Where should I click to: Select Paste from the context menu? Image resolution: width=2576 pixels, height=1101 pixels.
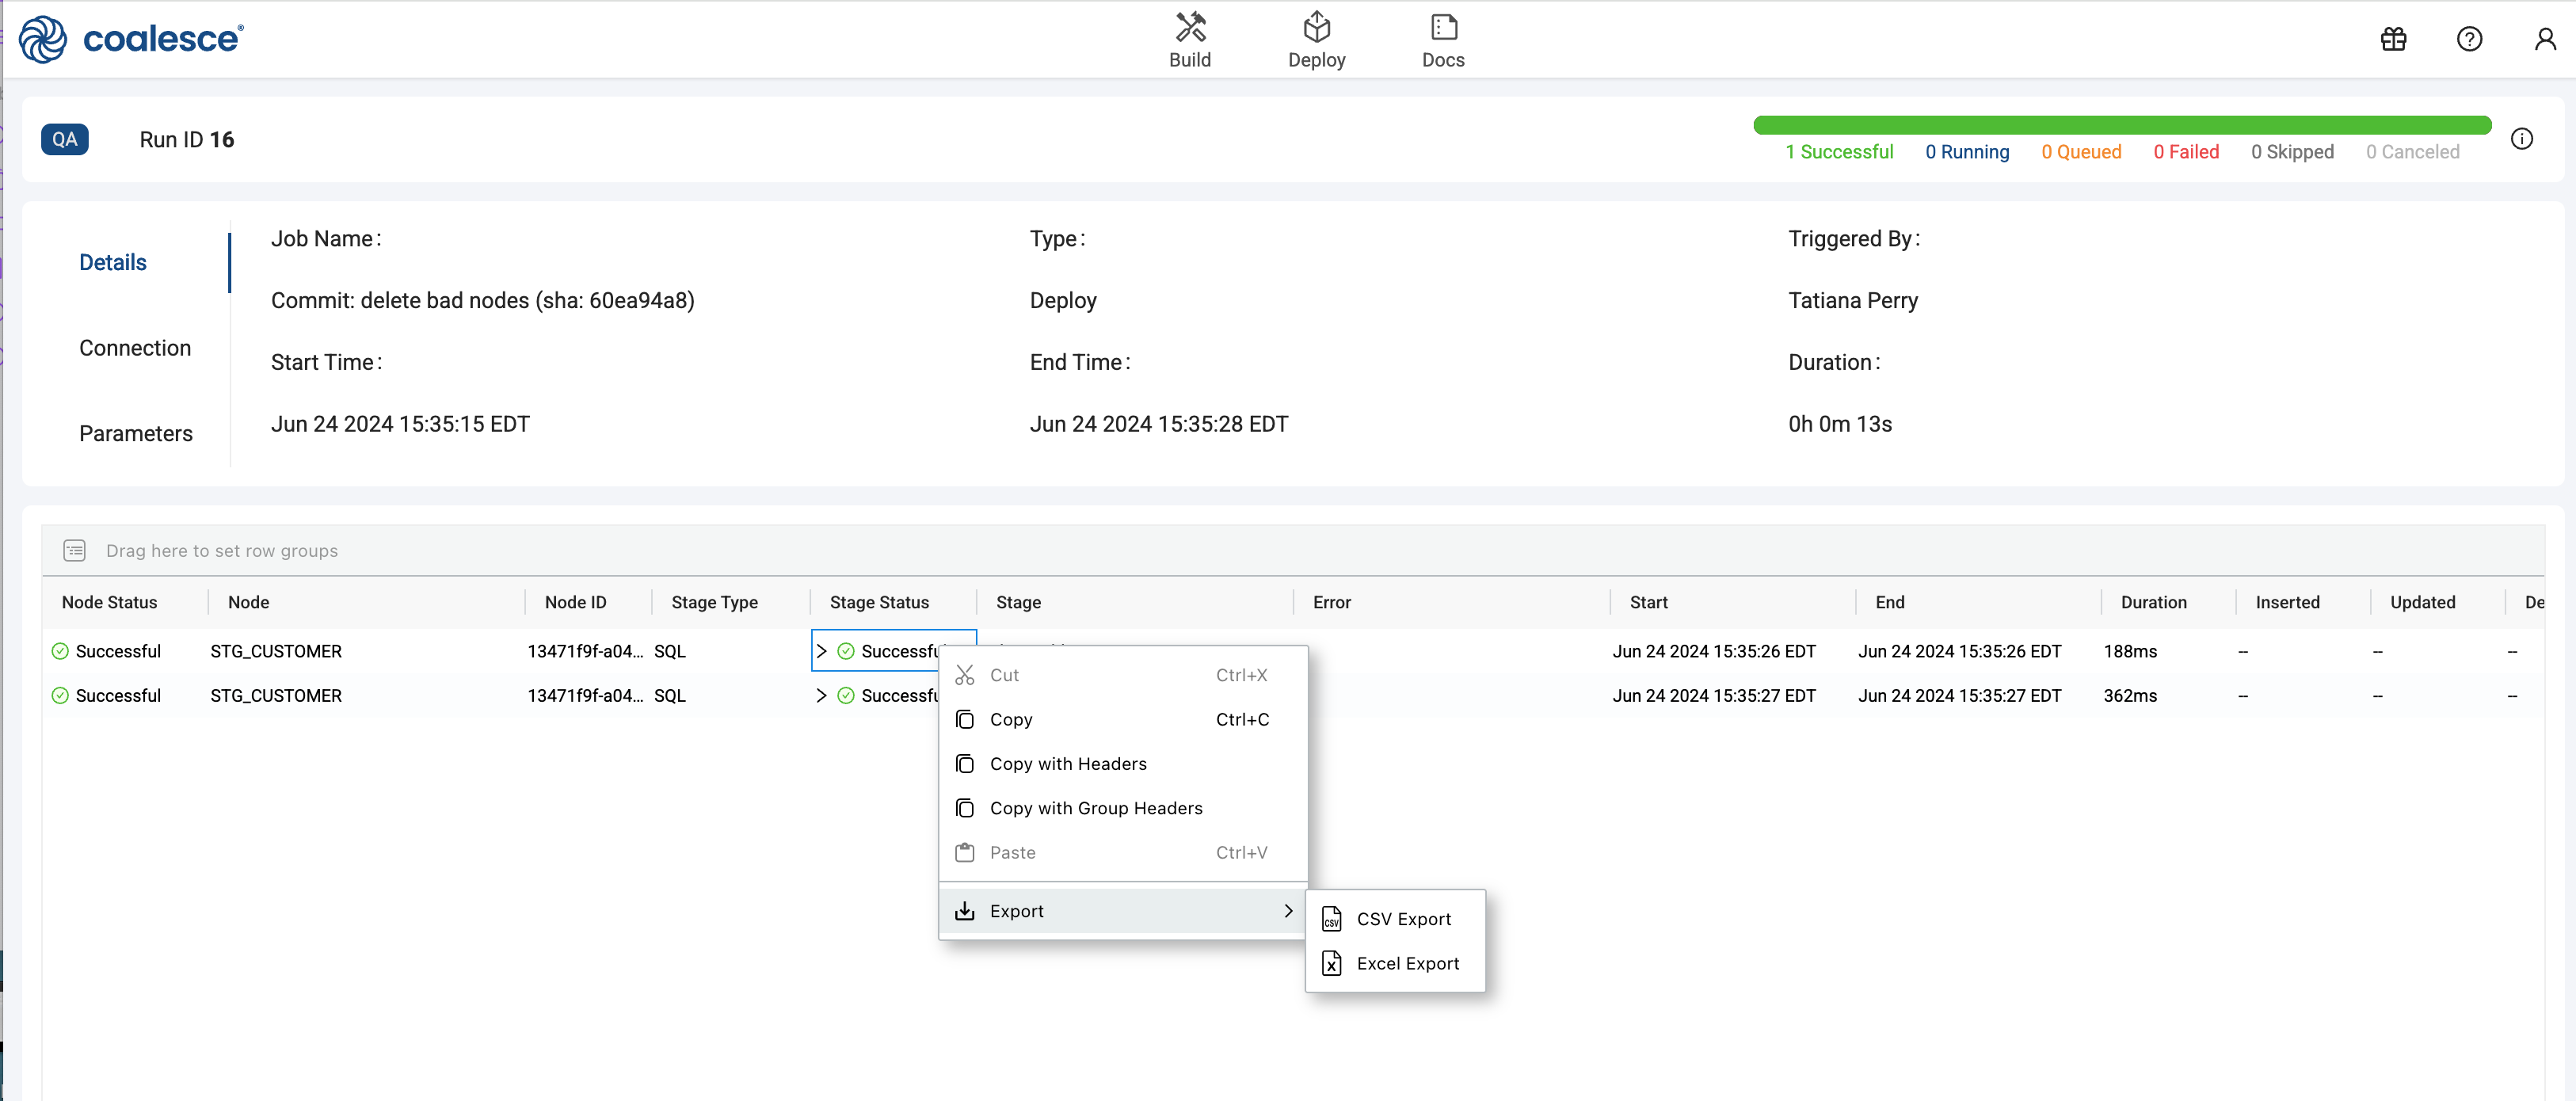click(x=1122, y=852)
